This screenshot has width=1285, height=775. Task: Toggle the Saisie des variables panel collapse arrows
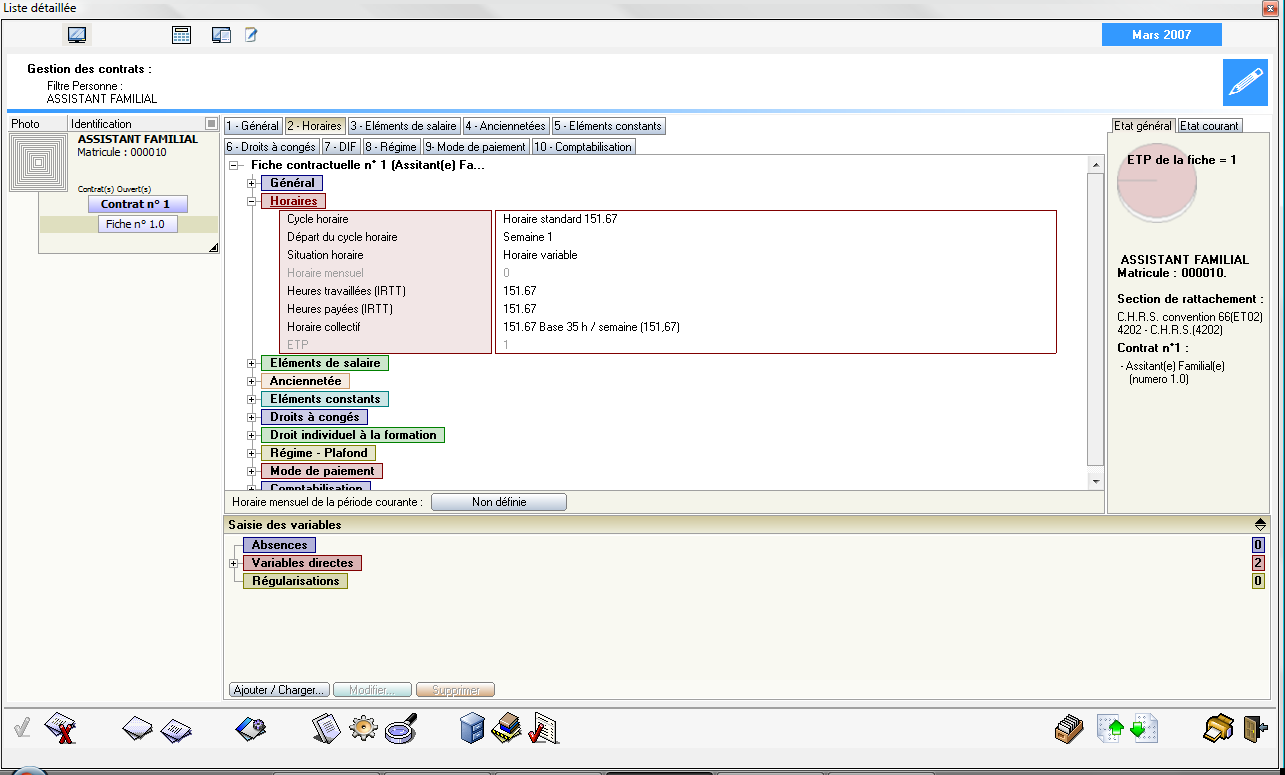pos(1260,524)
